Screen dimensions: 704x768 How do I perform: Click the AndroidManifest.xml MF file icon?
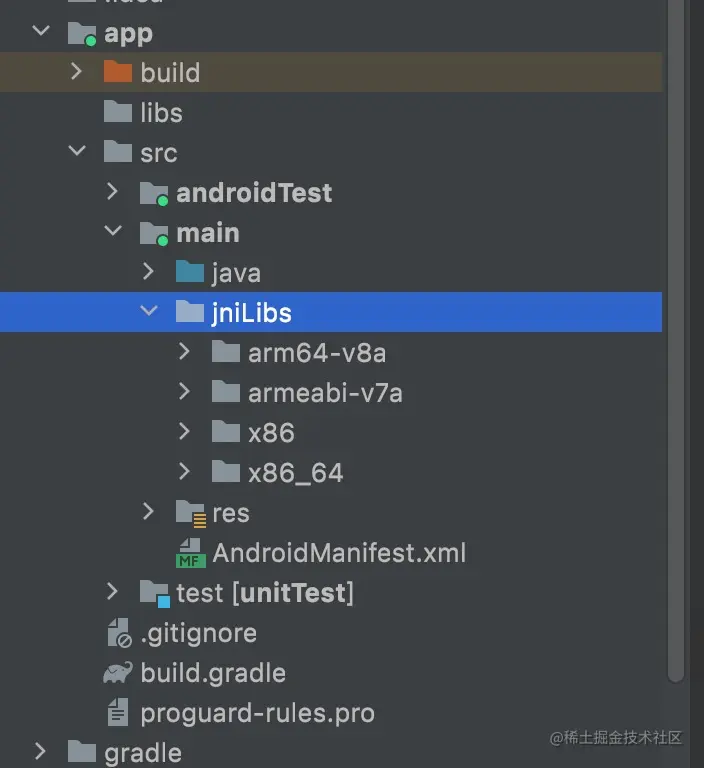point(190,553)
